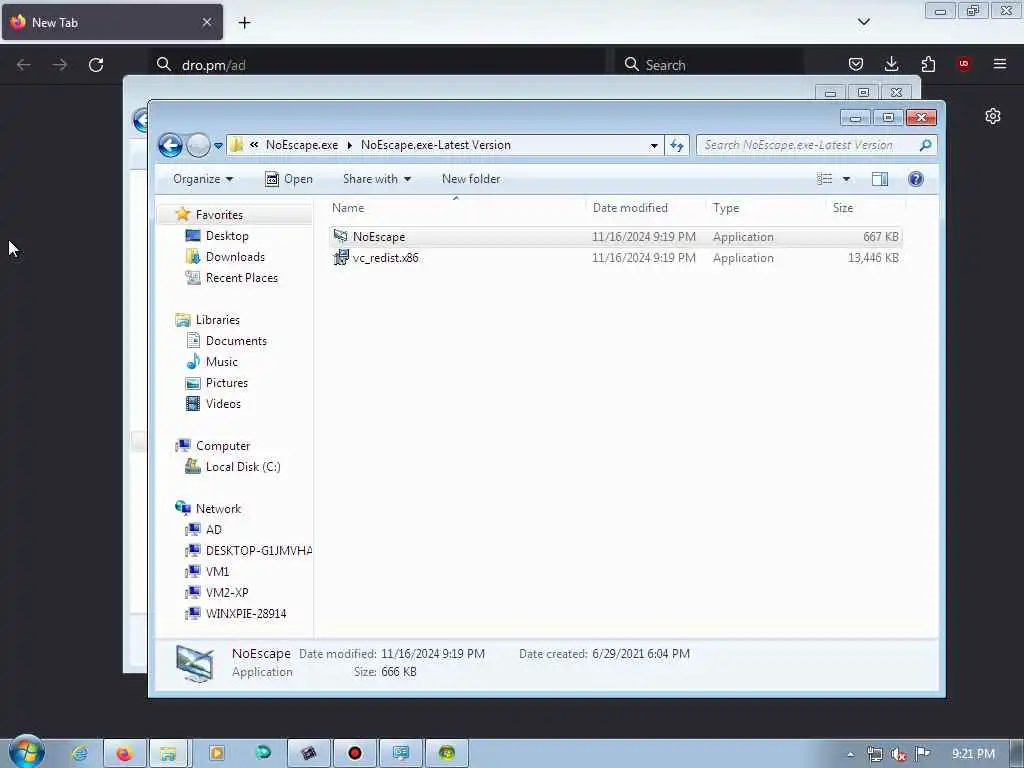The width and height of the screenshot is (1024, 768).
Task: Open Recent Places in Favorites
Action: 242,278
